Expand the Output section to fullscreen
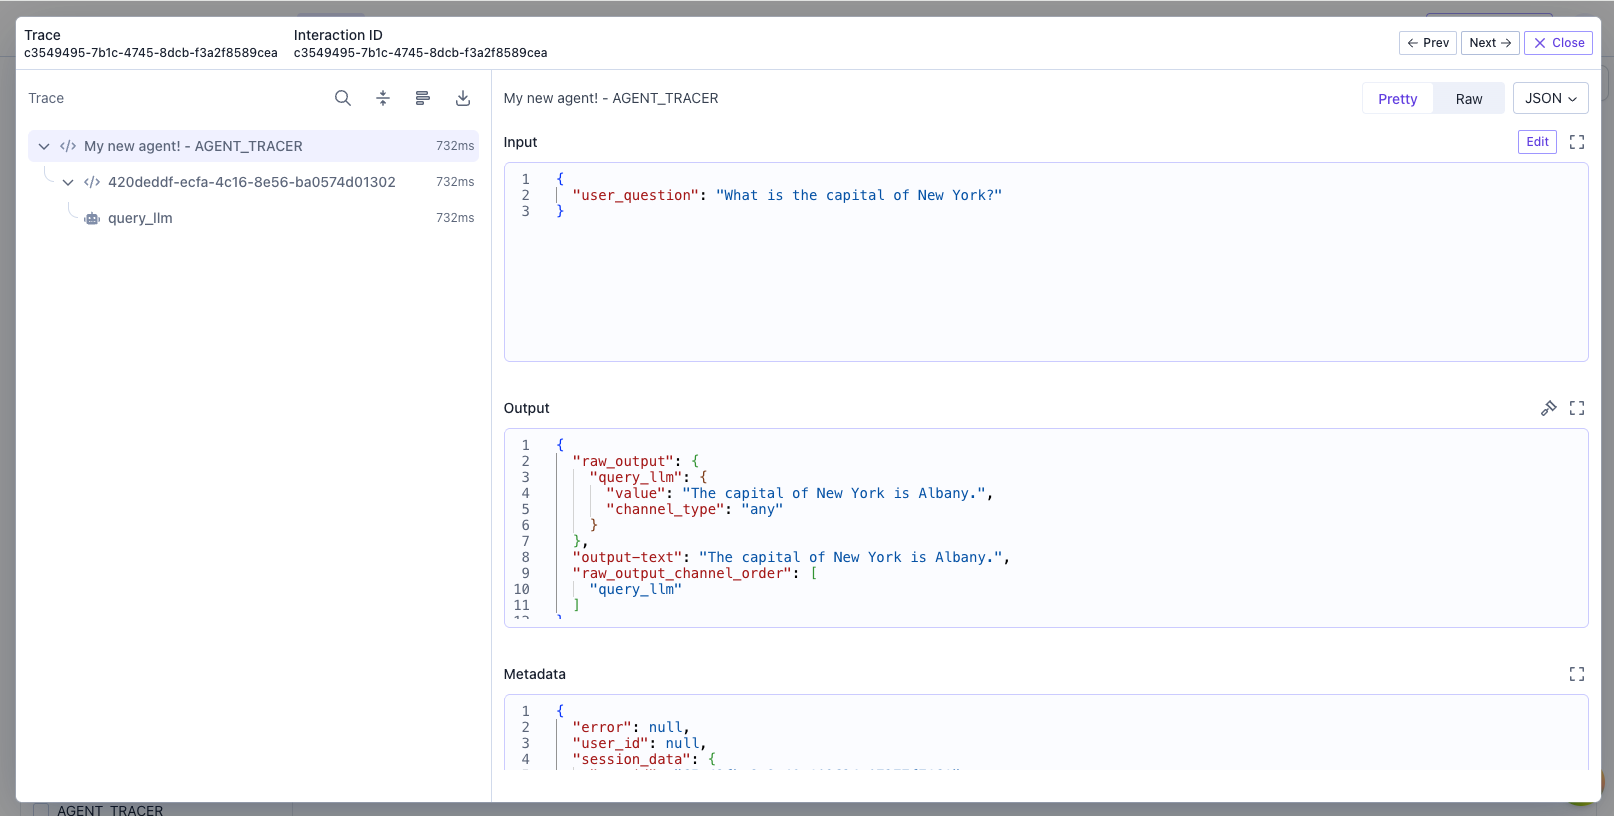The image size is (1614, 816). pos(1577,408)
